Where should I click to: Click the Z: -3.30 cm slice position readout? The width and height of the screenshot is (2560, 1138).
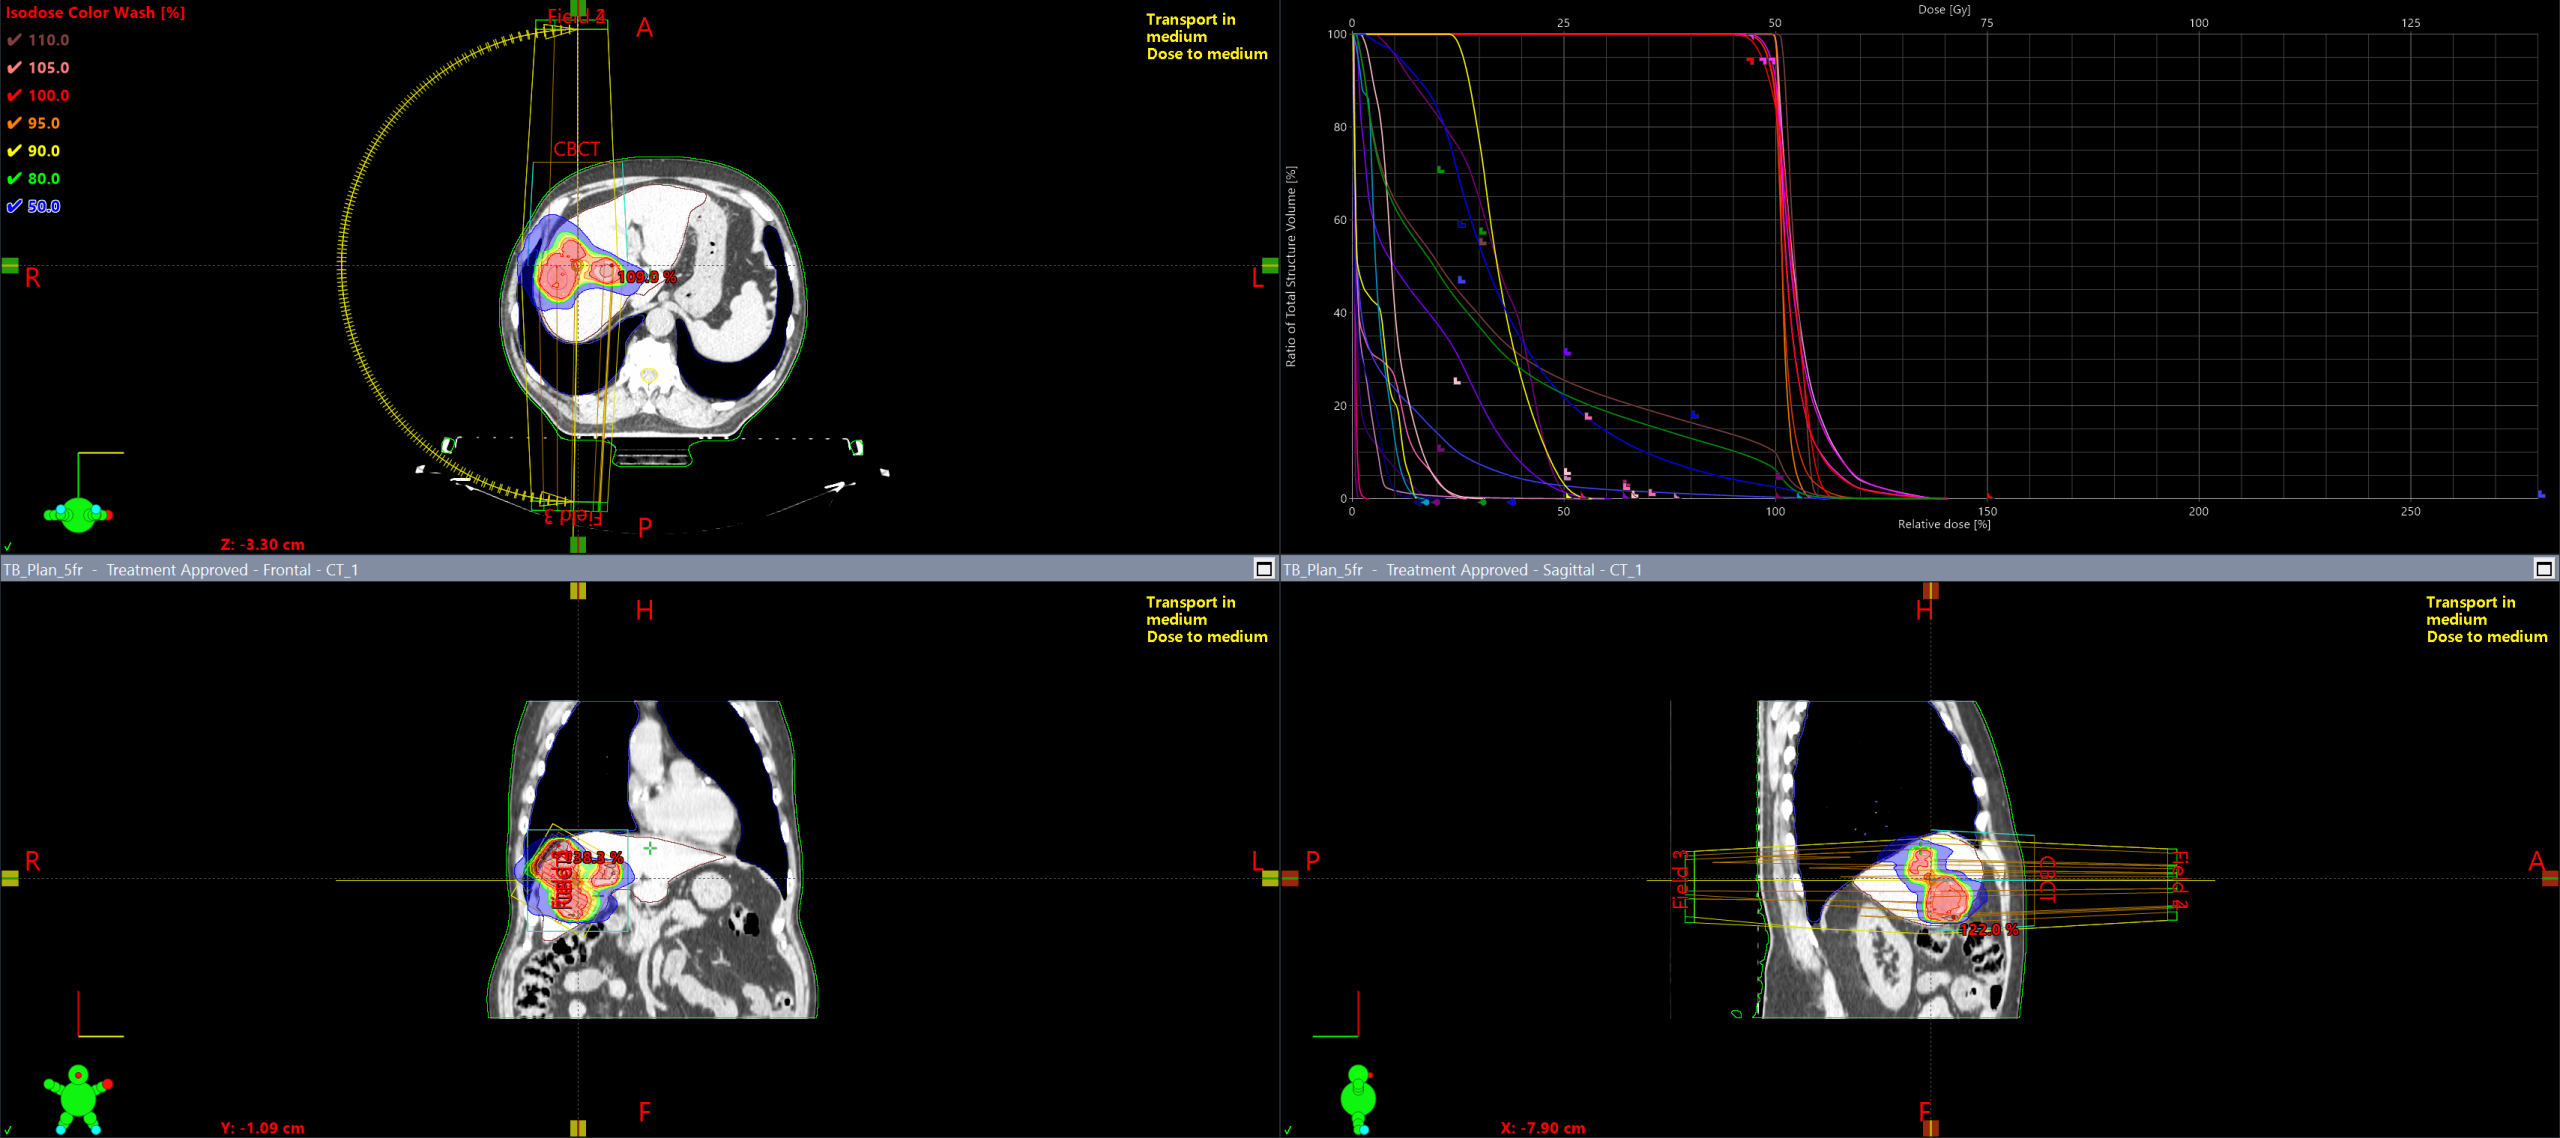pos(262,544)
